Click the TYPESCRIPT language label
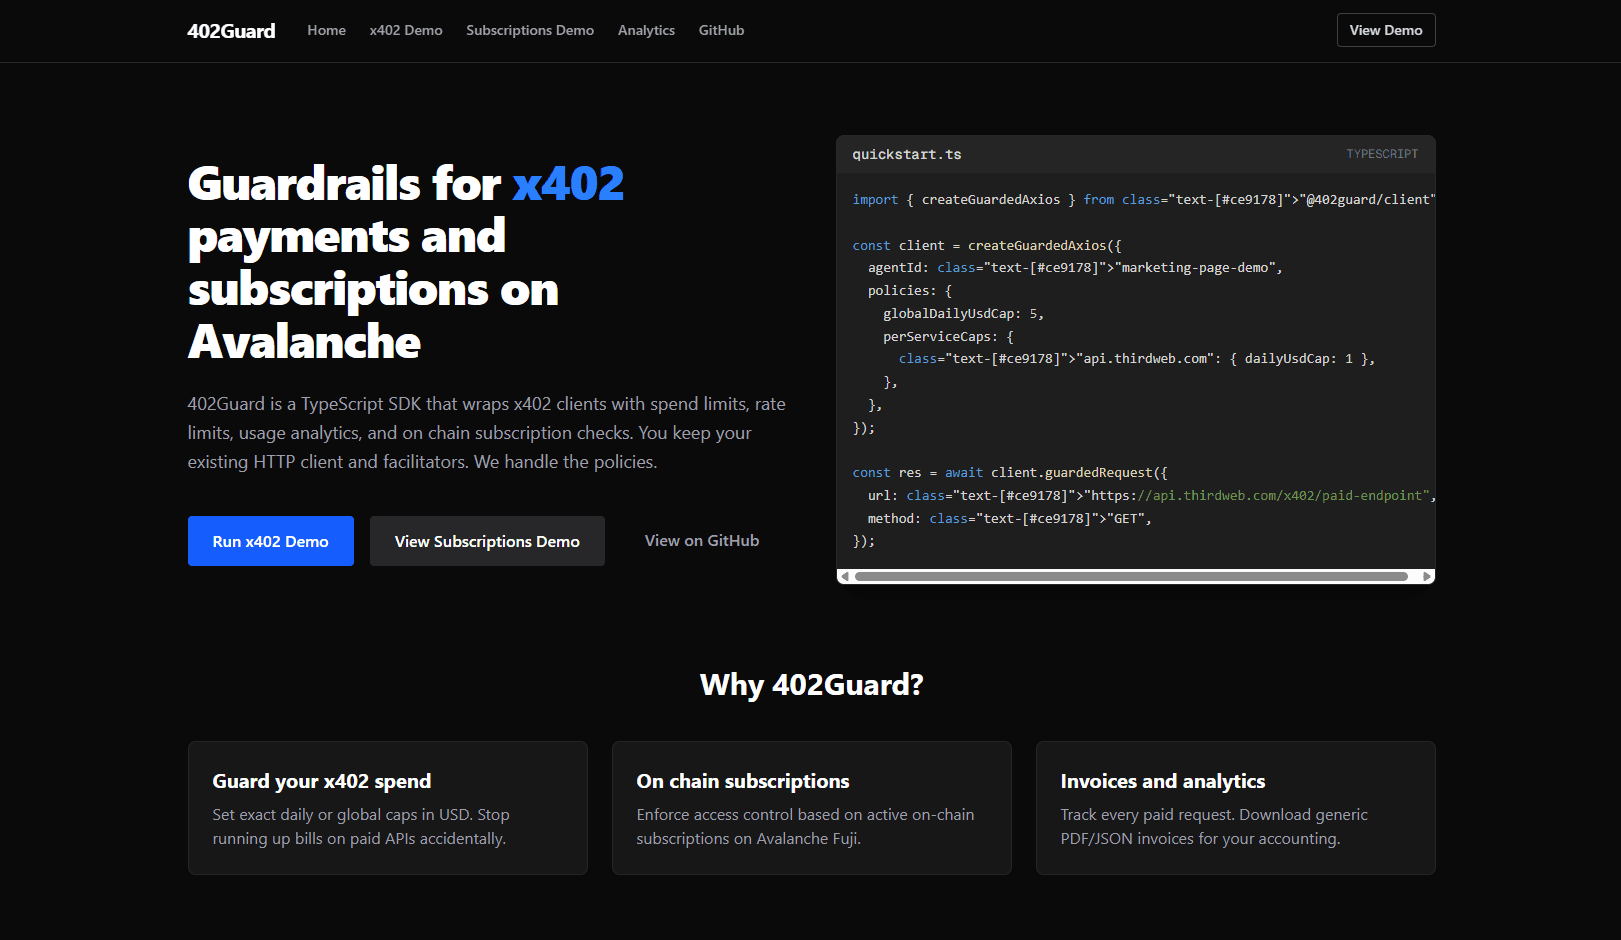 (1382, 154)
